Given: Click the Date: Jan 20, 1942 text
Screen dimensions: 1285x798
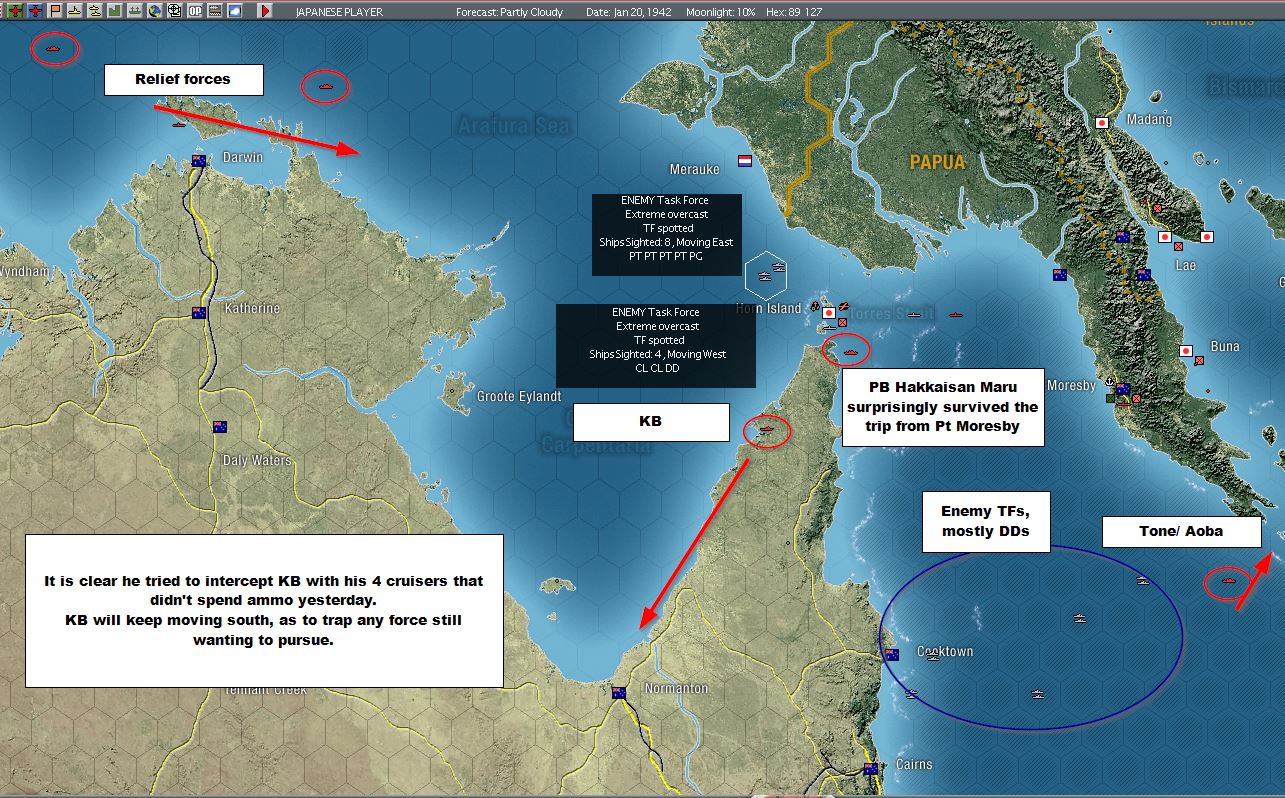Looking at the screenshot, I should click(x=627, y=12).
